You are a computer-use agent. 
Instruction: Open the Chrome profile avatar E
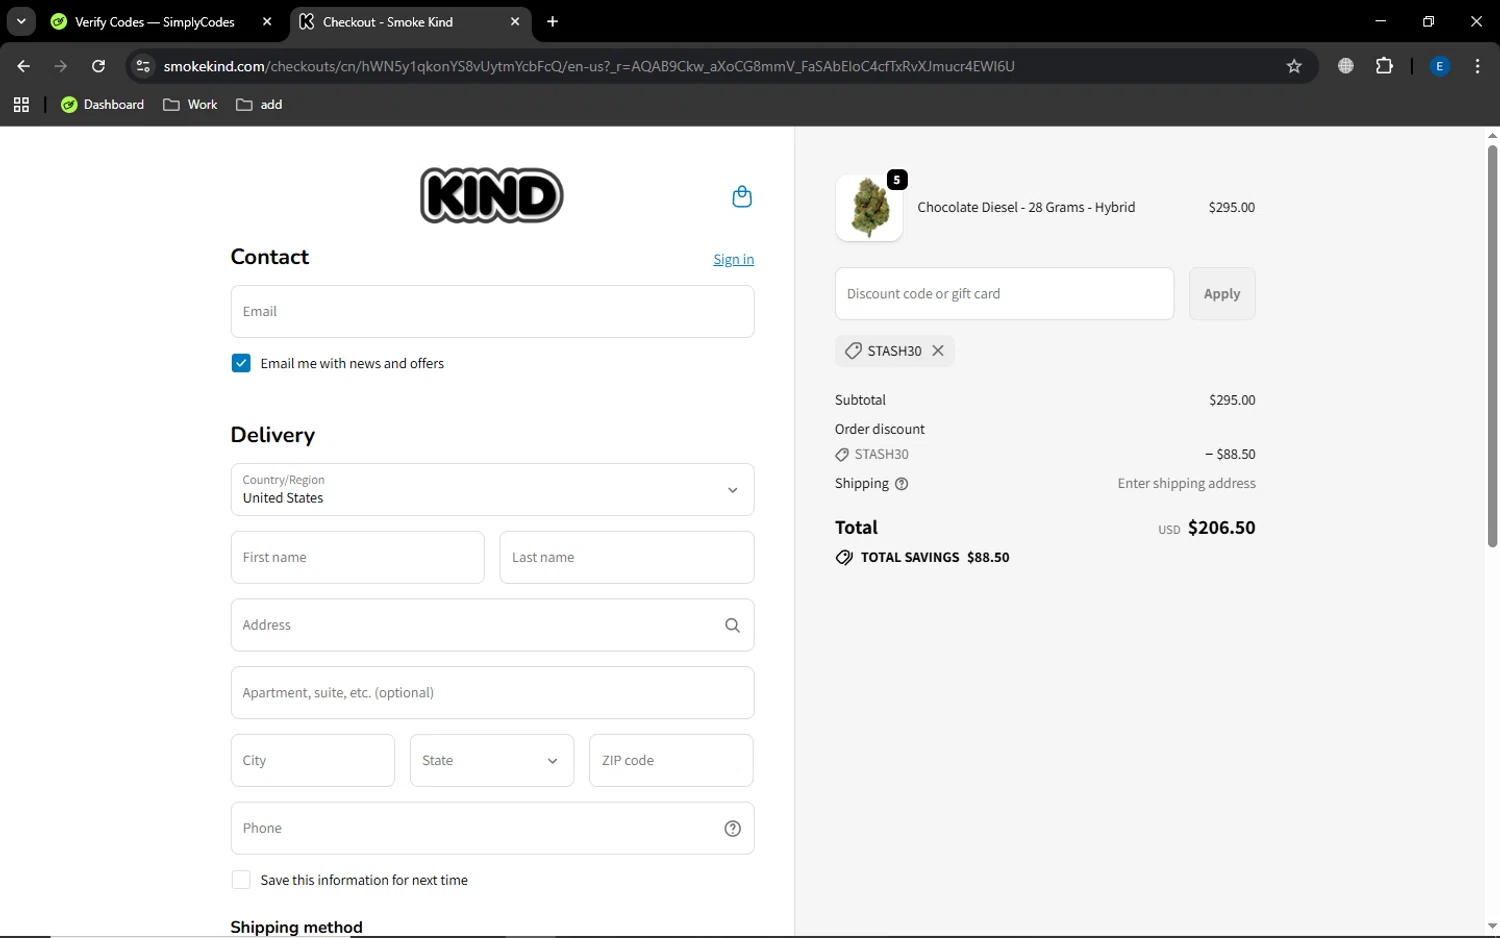pos(1440,66)
